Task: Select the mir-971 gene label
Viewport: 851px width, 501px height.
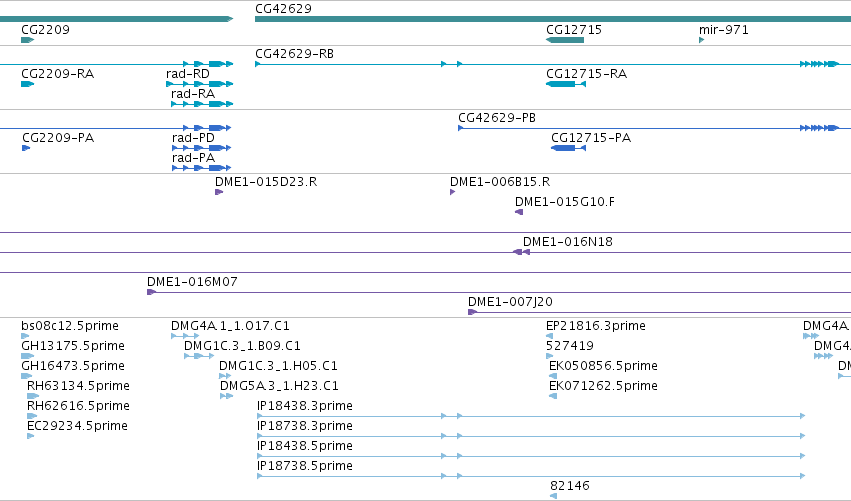Action: pos(723,29)
